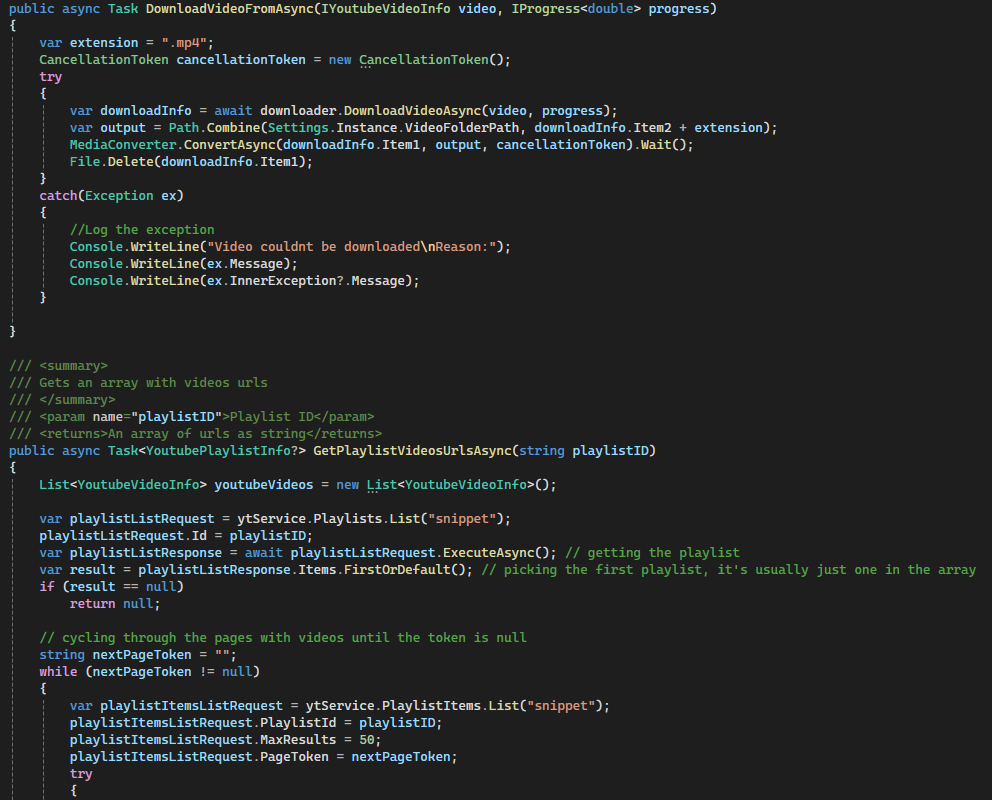Image resolution: width=992 pixels, height=800 pixels.
Task: Click the GetPlaylistVideosUrlsAsync method name
Action: coord(412,451)
